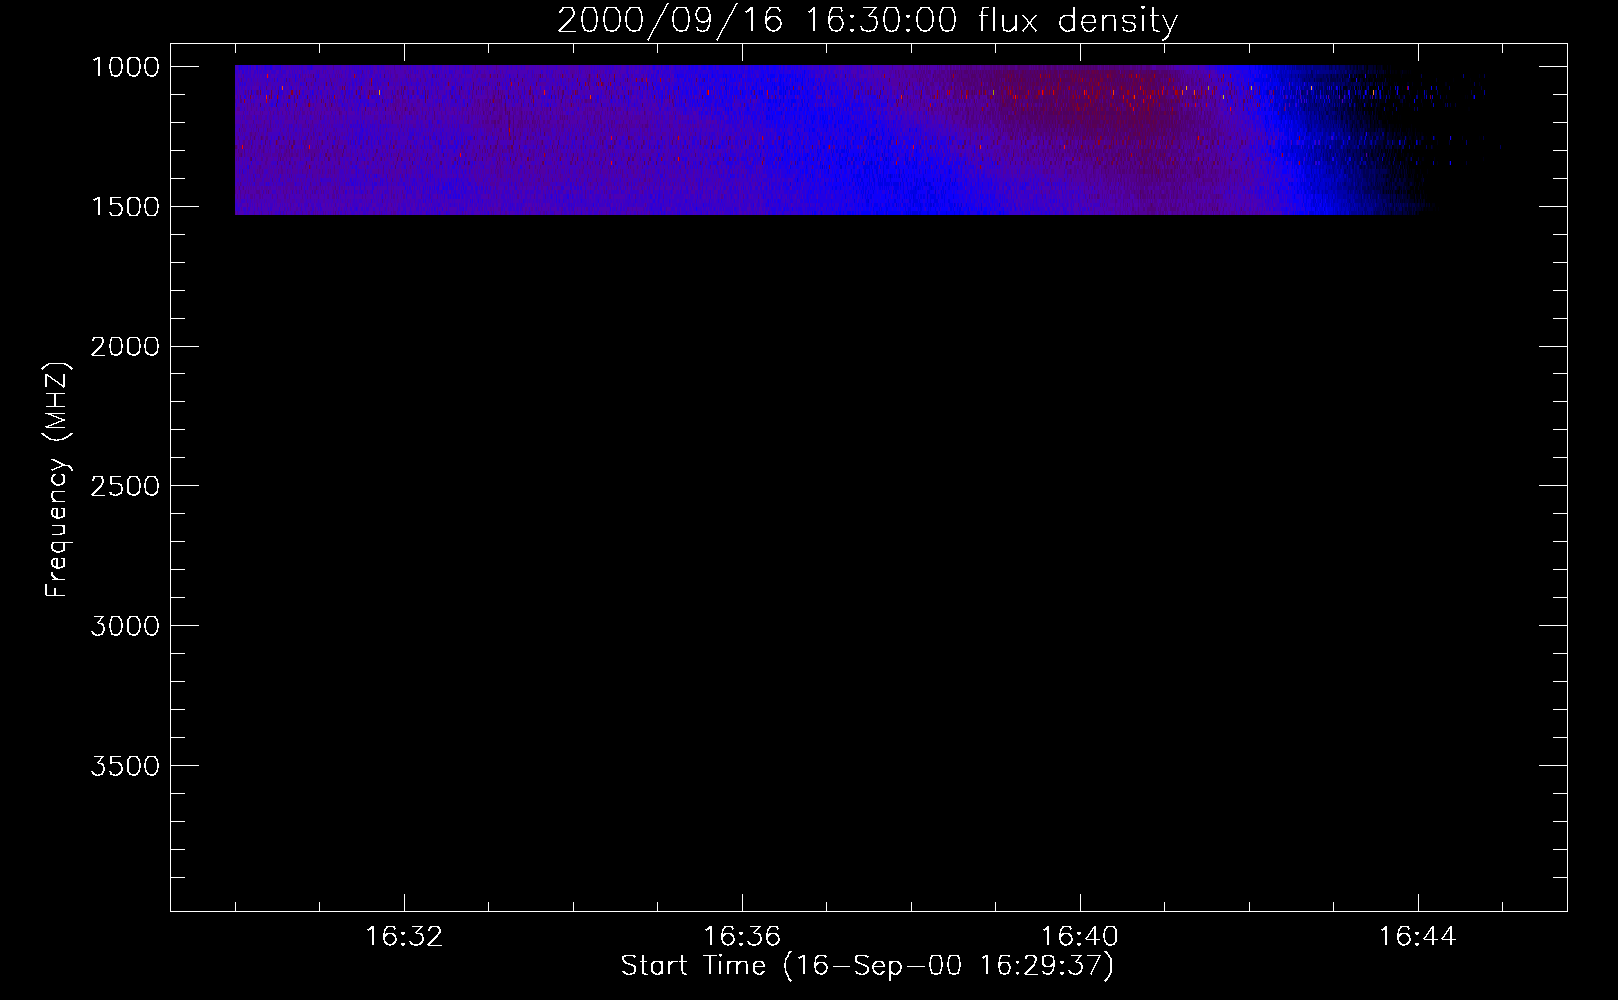Select the '1000' frequency axis label
Image resolution: width=1618 pixels, height=1000 pixels.
(x=125, y=67)
